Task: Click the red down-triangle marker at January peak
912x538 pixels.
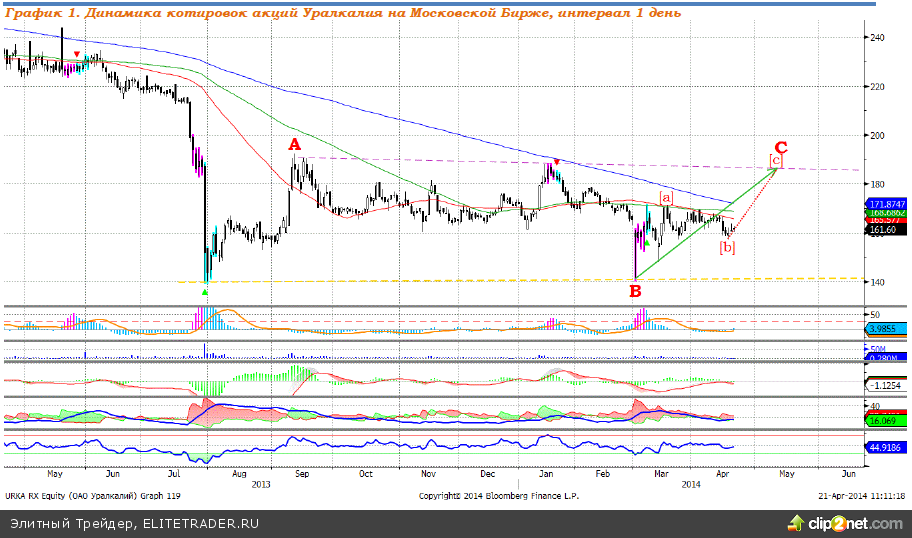Action: click(x=557, y=162)
